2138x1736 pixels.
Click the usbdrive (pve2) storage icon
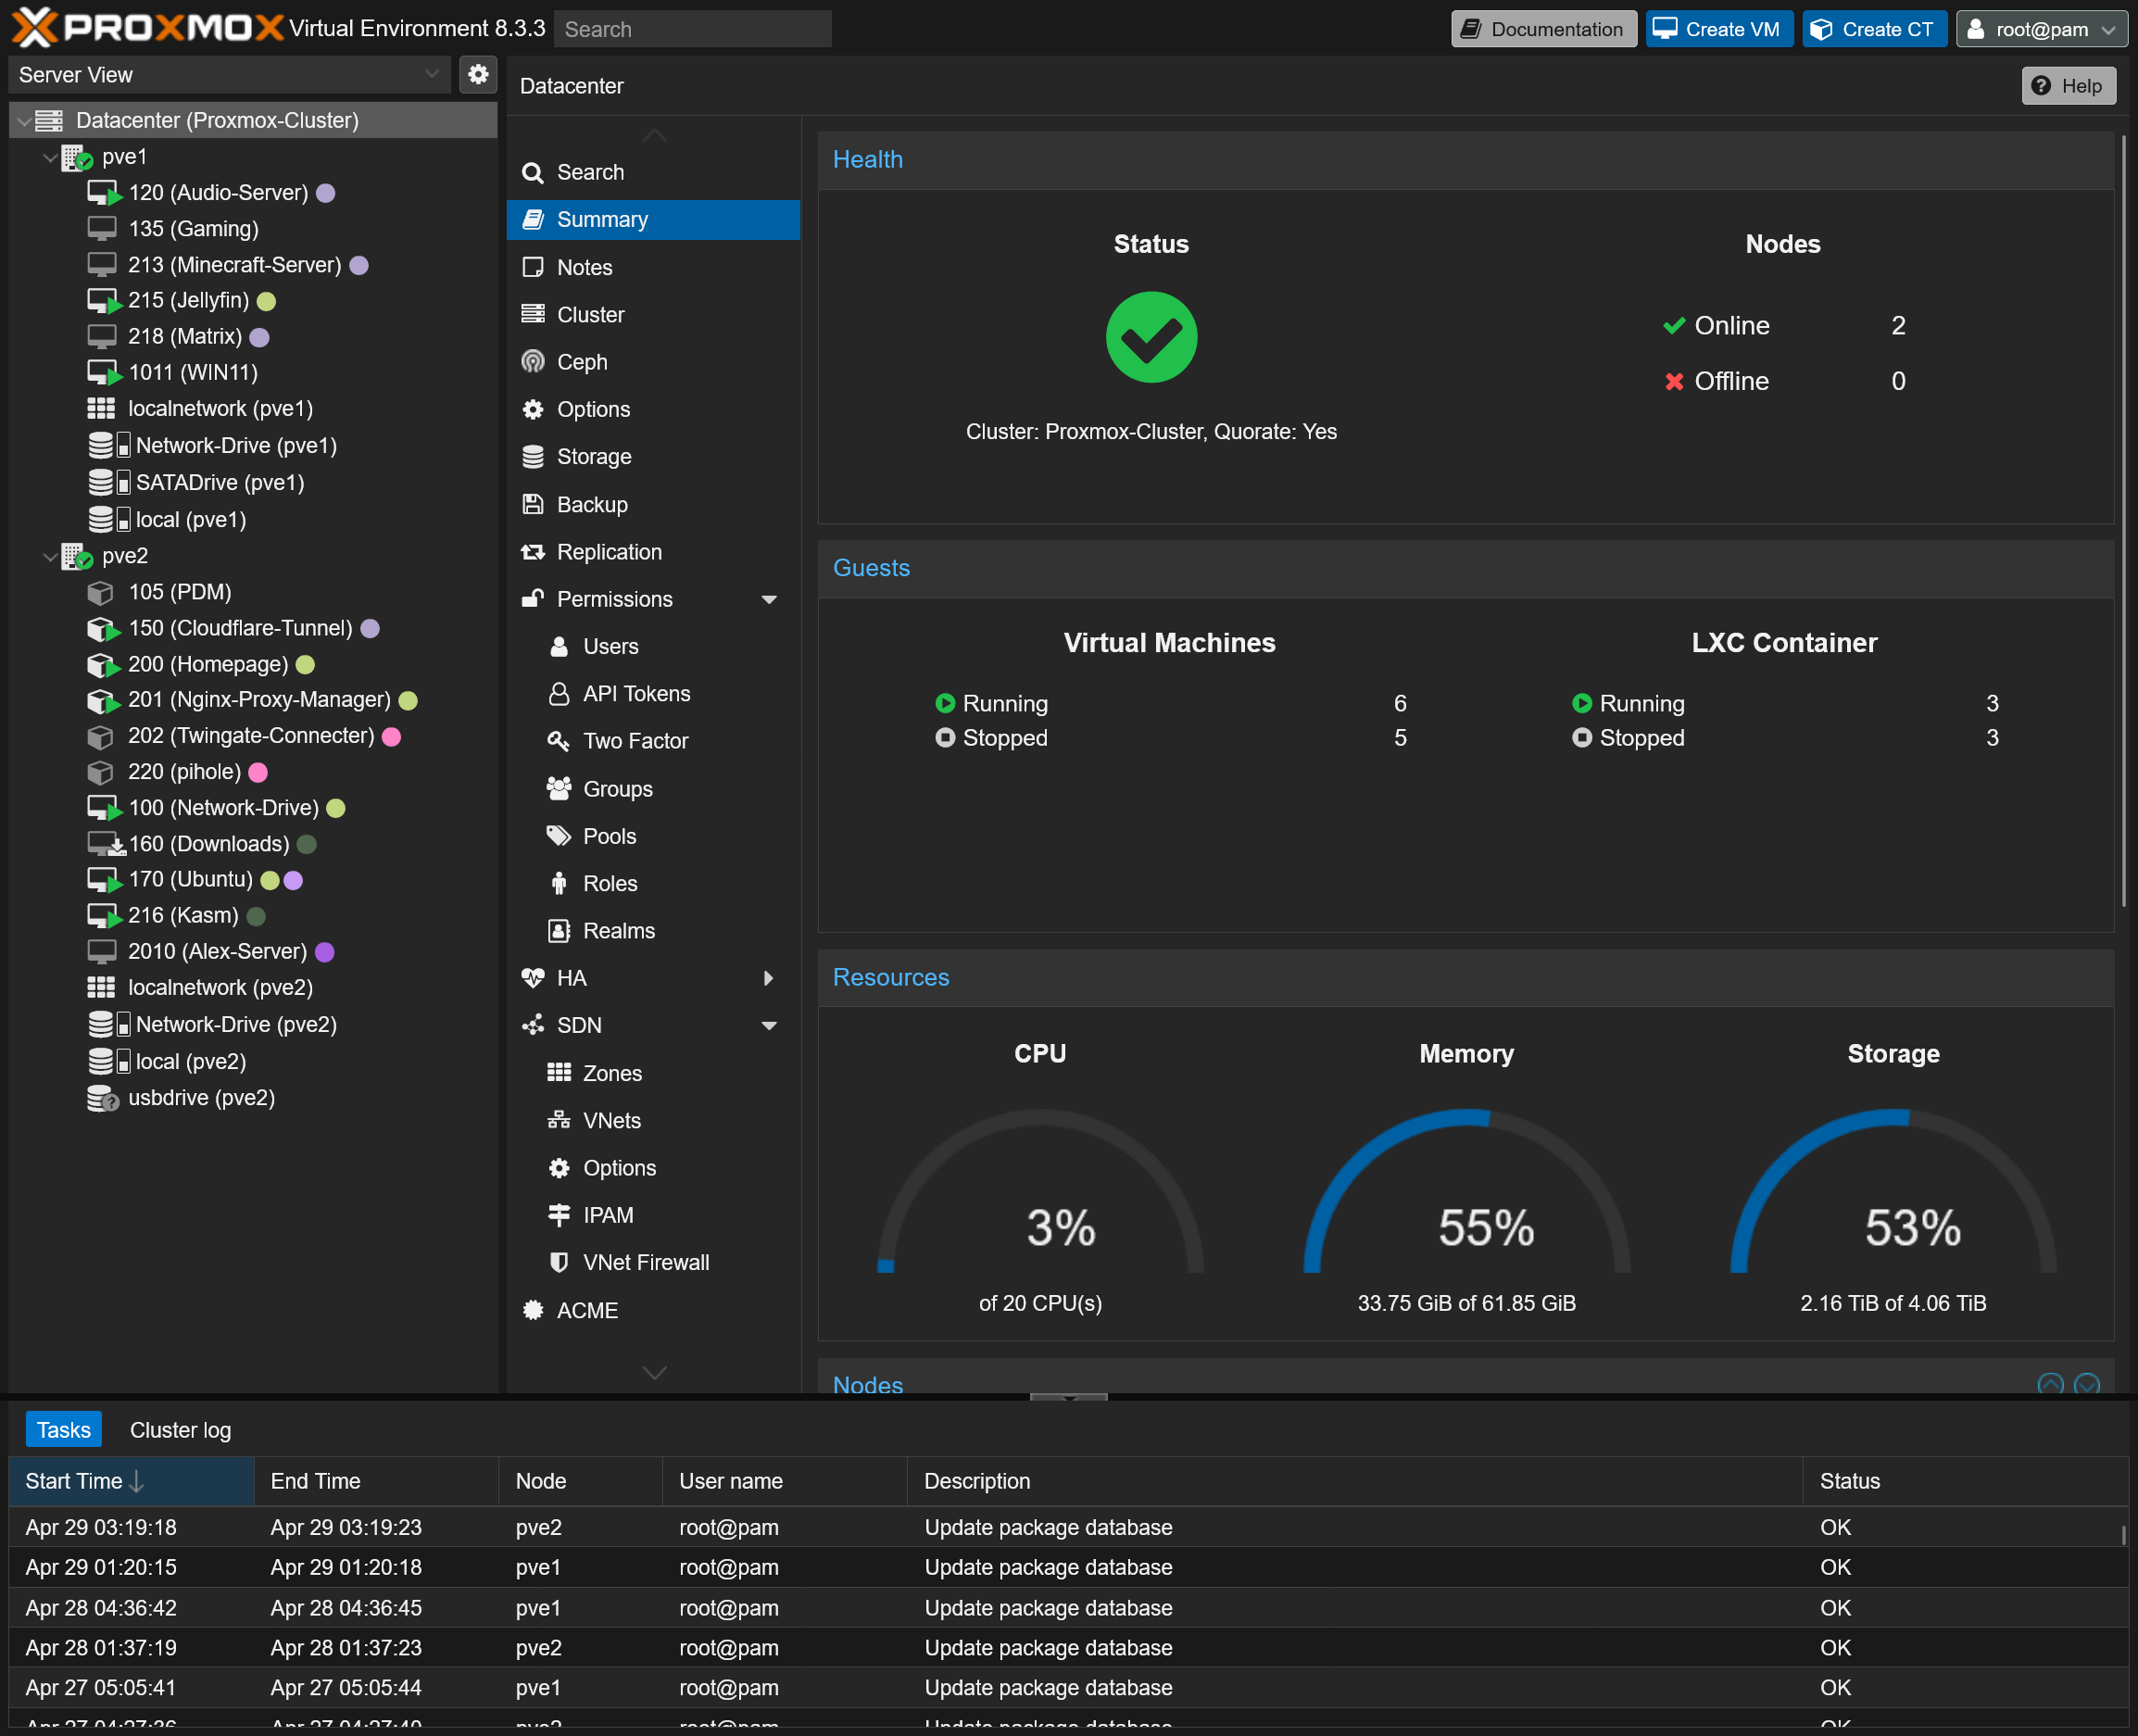tap(102, 1098)
